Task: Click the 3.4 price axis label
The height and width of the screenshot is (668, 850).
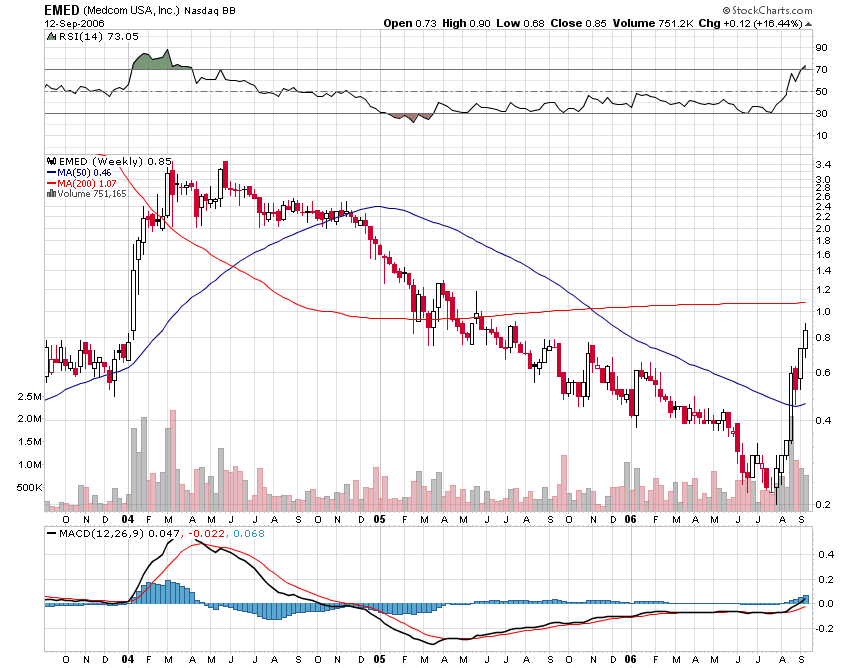Action: pos(823,164)
